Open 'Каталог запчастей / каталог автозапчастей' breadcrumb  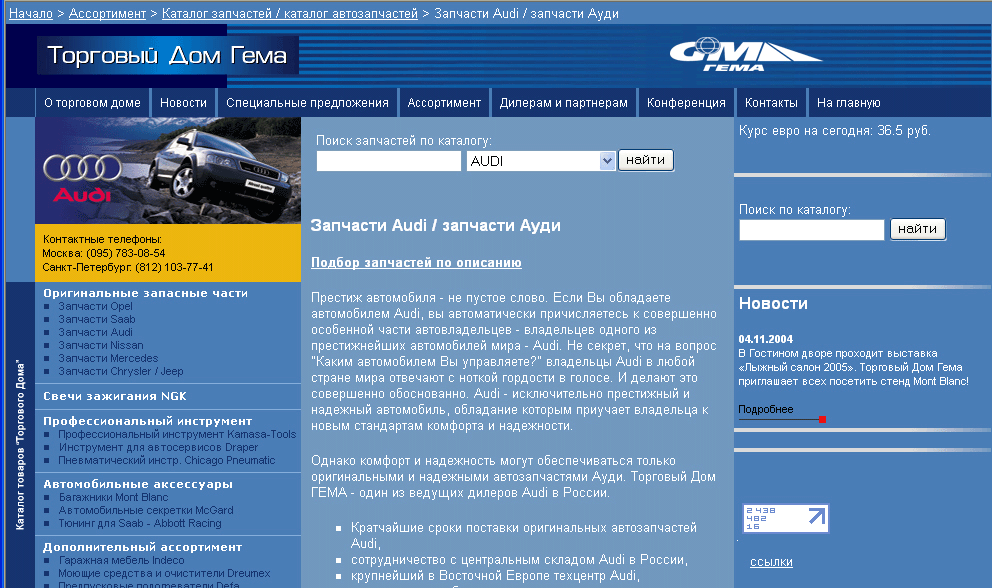click(290, 13)
